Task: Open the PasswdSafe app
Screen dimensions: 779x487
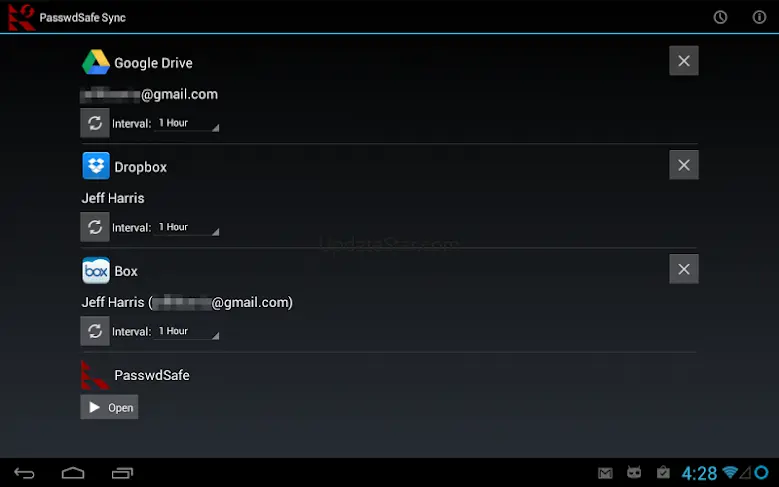Action: tap(109, 407)
